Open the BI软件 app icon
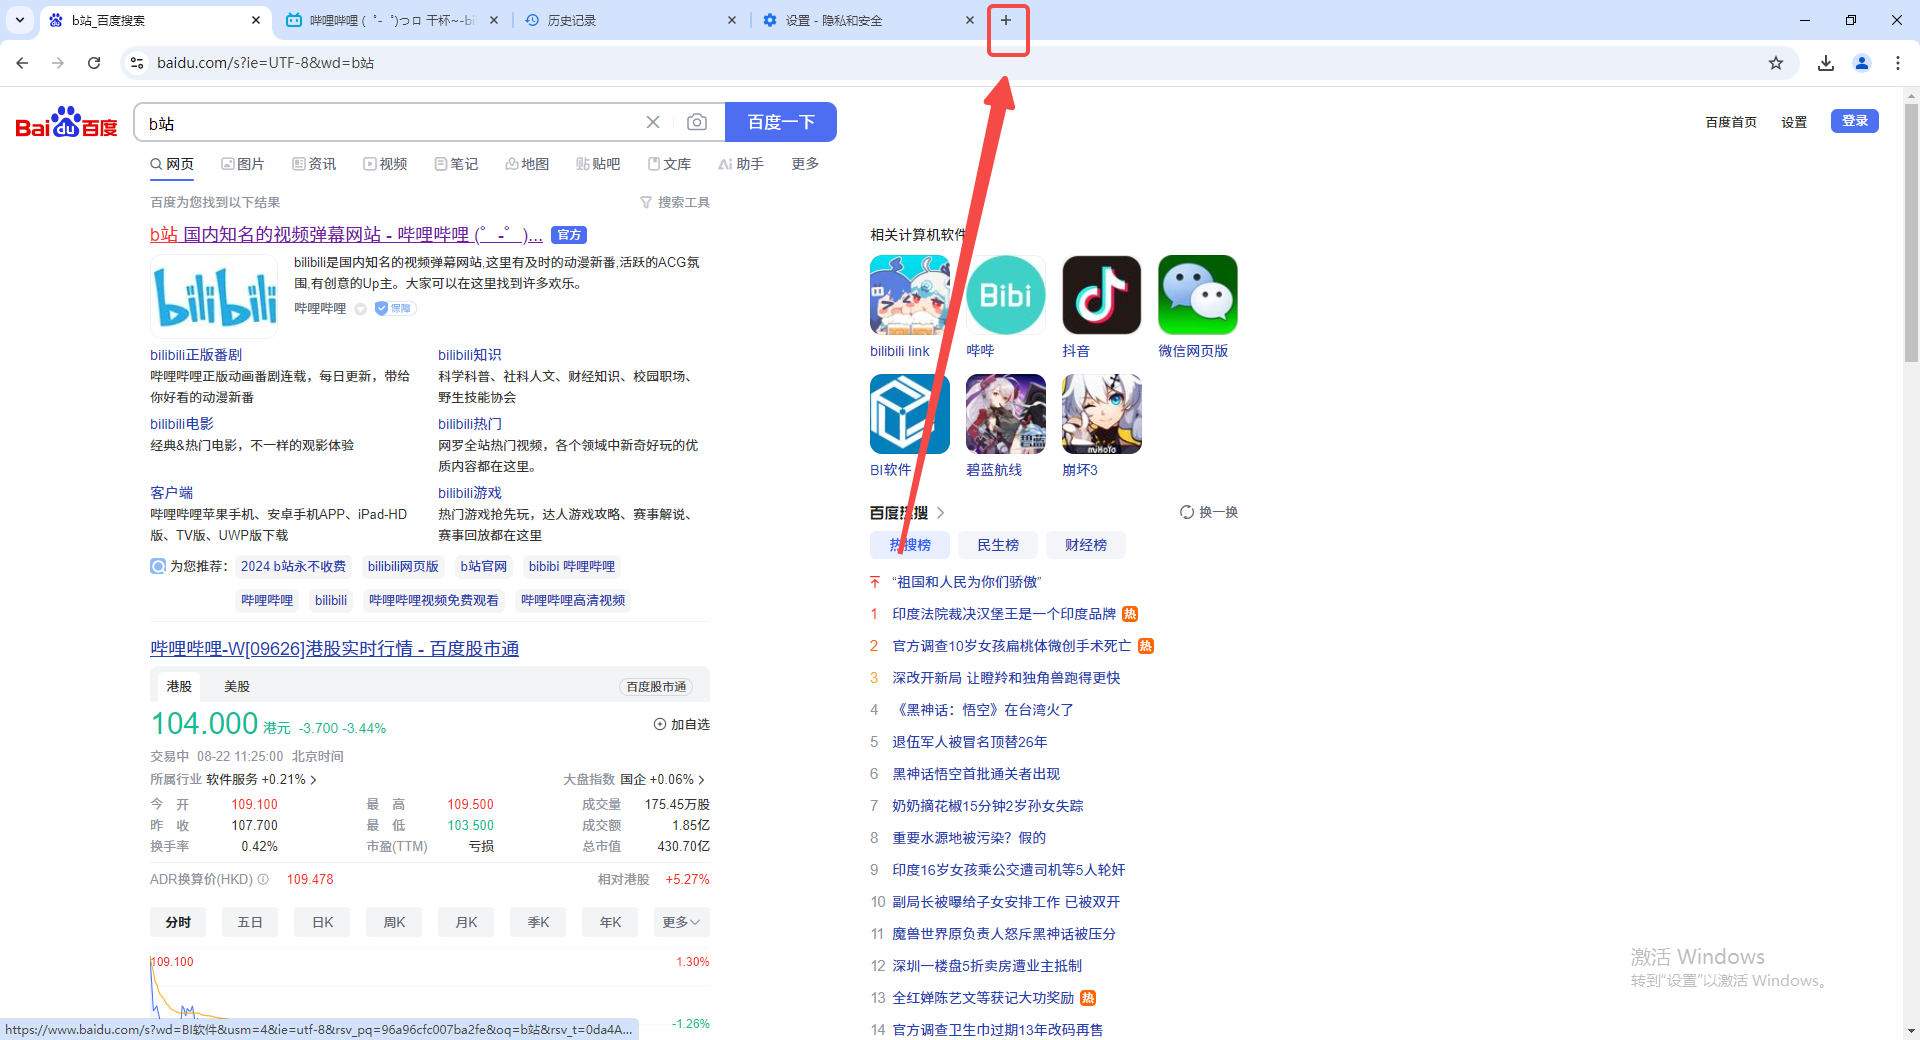Screen dimensions: 1920x1040 [x=910, y=414]
